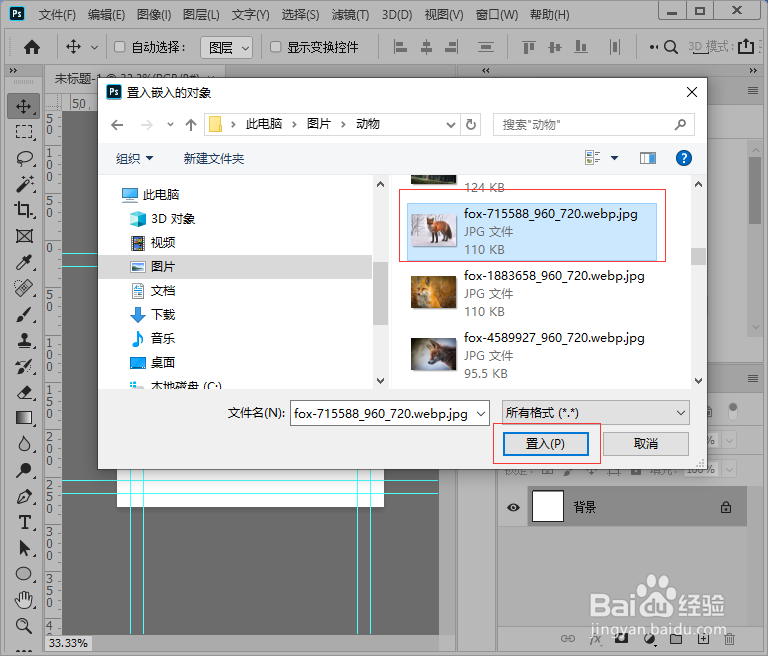Open the 图层 auto-select dropdown

pyautogui.click(x=226, y=48)
